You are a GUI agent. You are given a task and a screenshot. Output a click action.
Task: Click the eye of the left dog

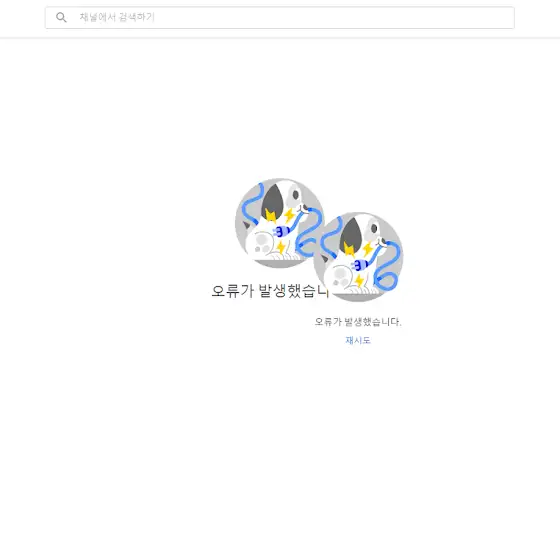(x=296, y=195)
